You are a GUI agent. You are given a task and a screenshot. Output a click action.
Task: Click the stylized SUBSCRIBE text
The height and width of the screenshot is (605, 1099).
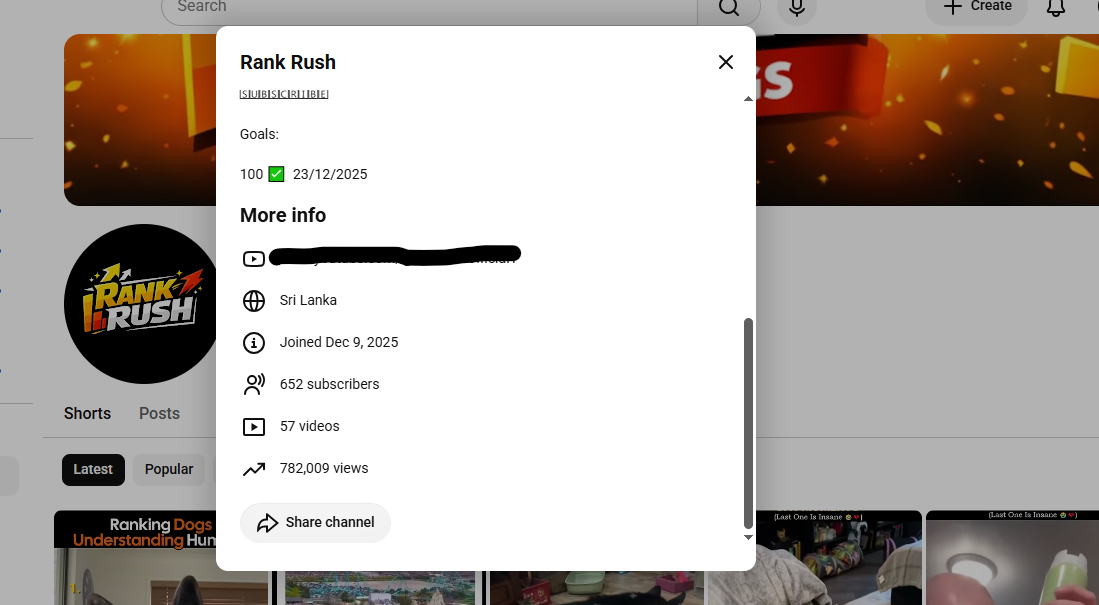284,94
